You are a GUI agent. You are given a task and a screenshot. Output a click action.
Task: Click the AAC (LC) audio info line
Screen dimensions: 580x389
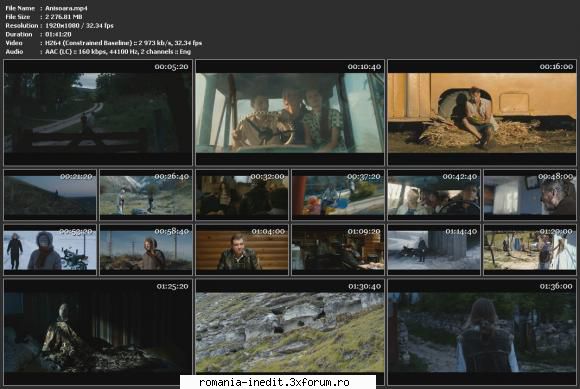[x=118, y=52]
